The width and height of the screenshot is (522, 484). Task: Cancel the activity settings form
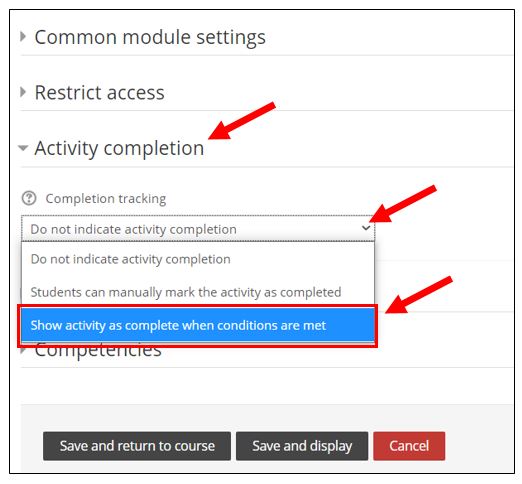(409, 446)
